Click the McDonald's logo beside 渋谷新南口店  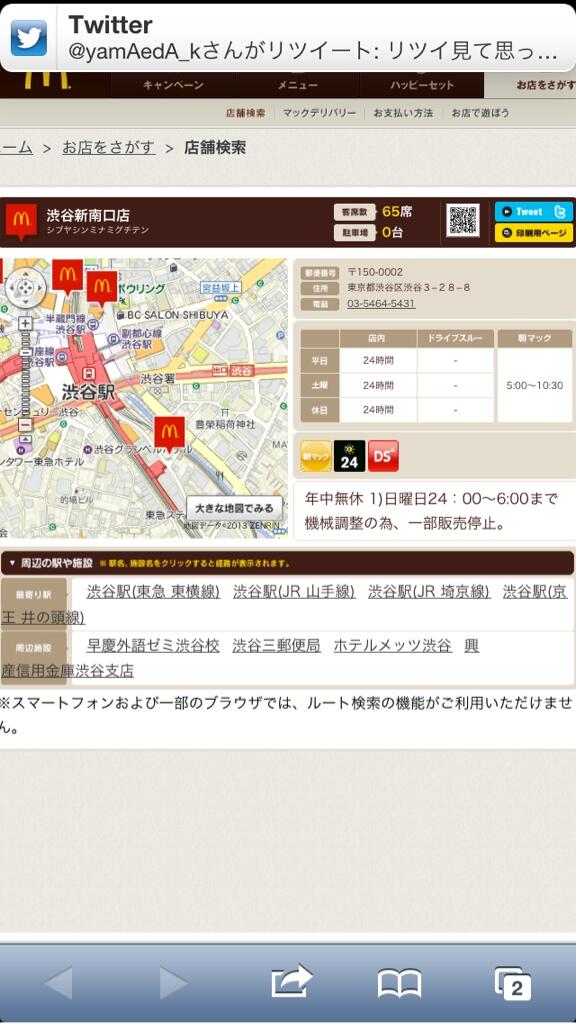tap(21, 221)
